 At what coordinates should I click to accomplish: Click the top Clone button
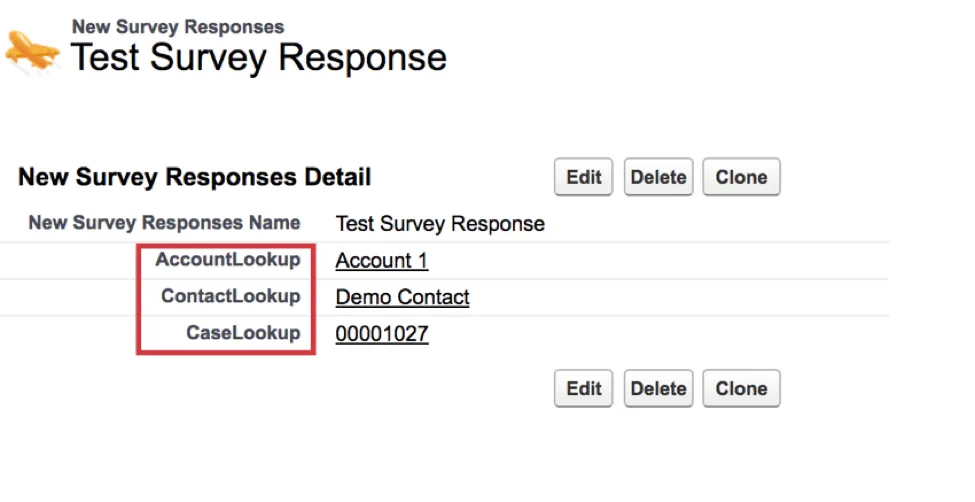(x=741, y=178)
